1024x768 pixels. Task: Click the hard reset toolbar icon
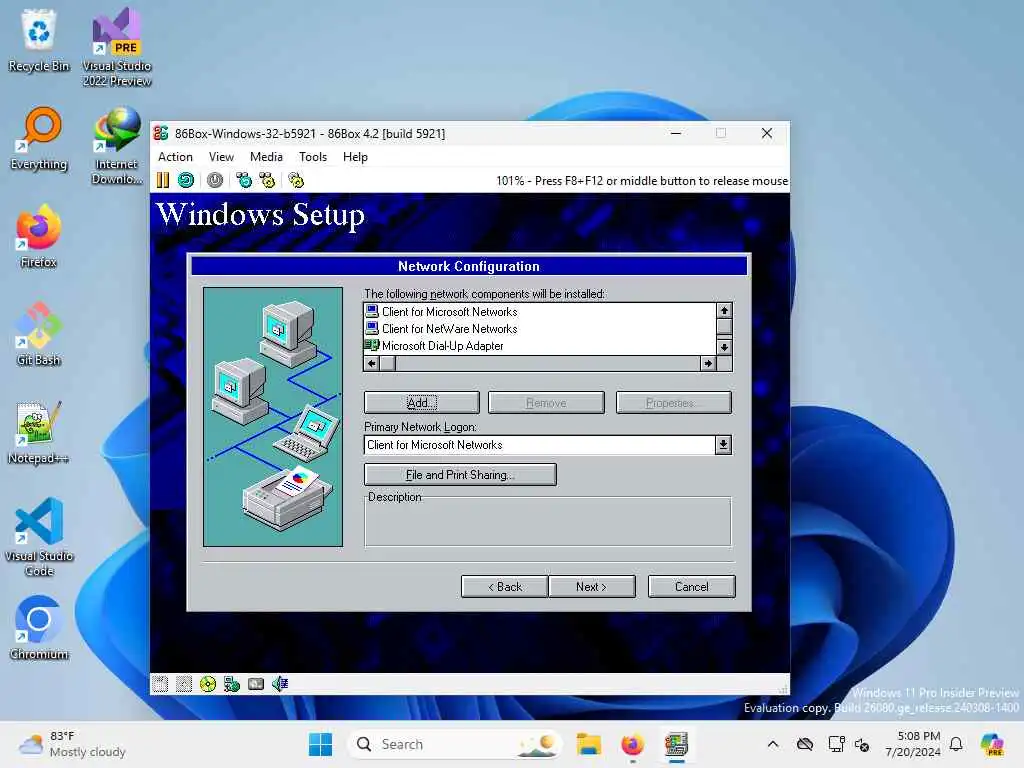point(186,180)
